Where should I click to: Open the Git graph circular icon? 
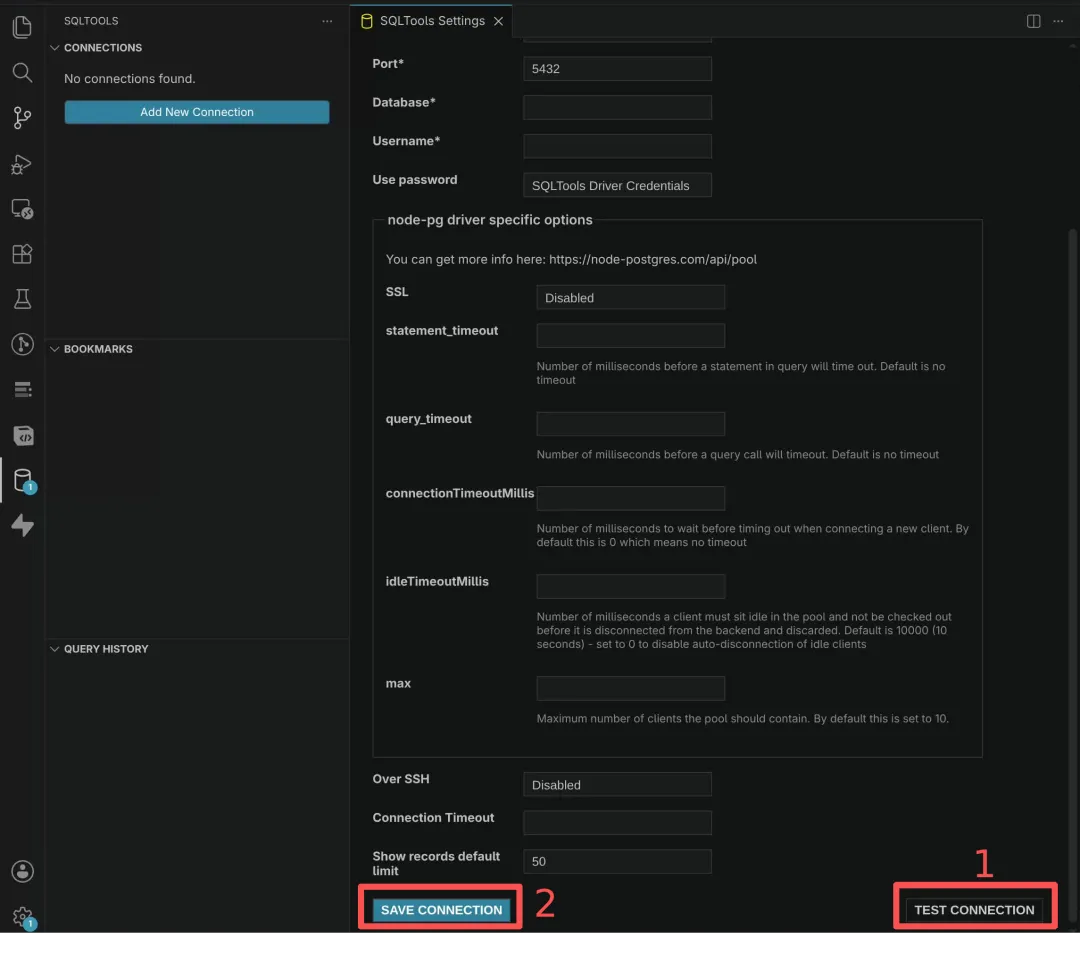(x=22, y=344)
